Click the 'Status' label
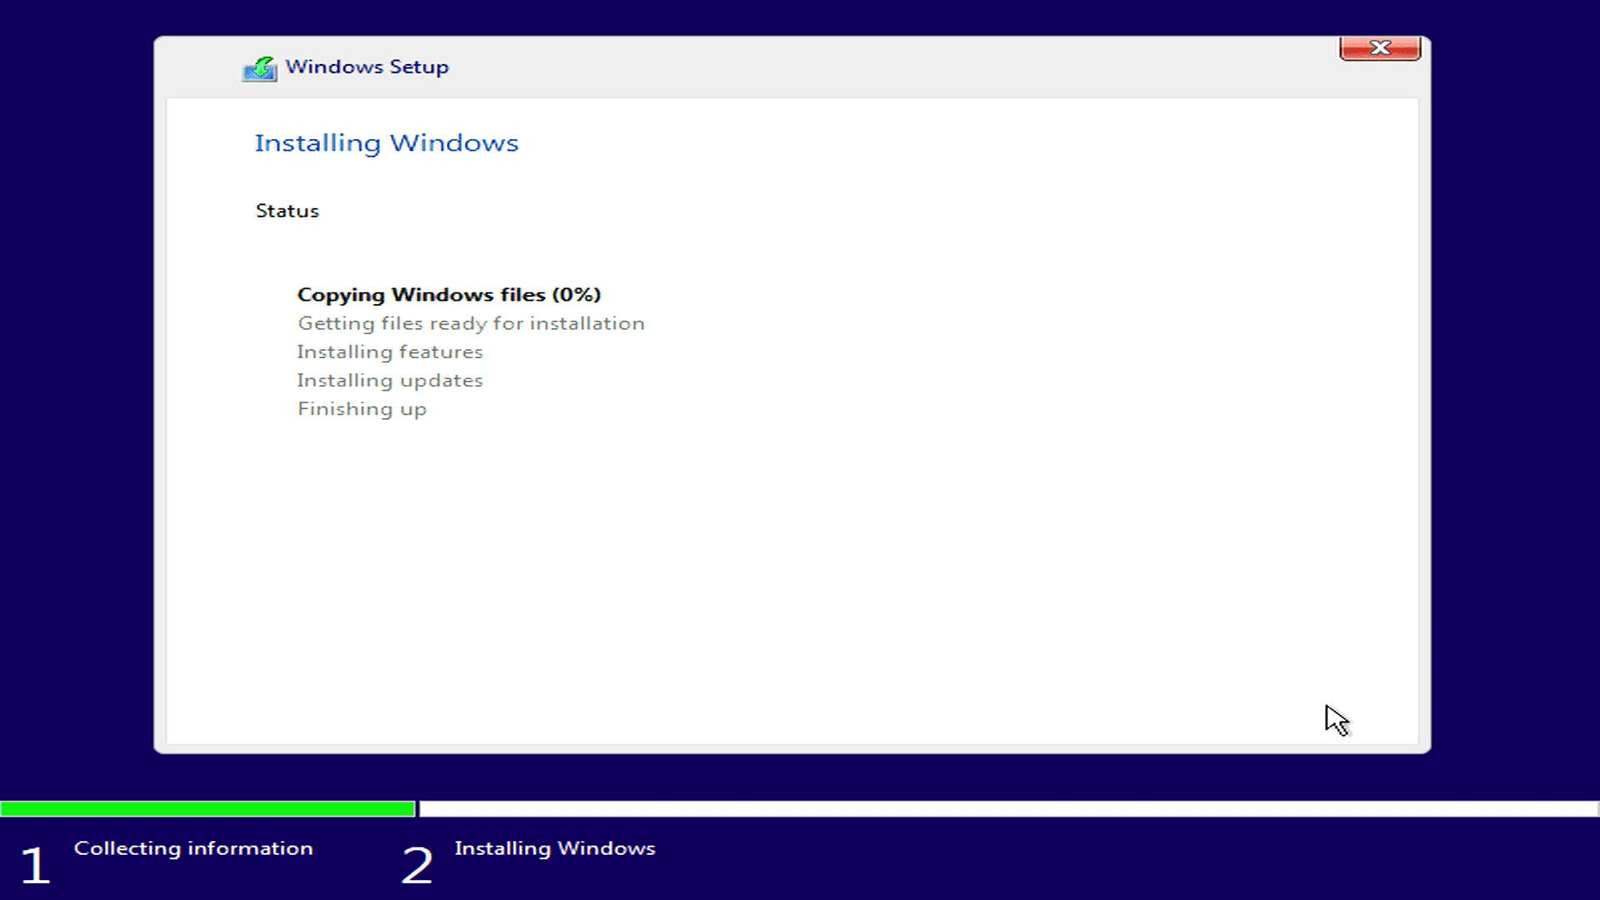 287,211
